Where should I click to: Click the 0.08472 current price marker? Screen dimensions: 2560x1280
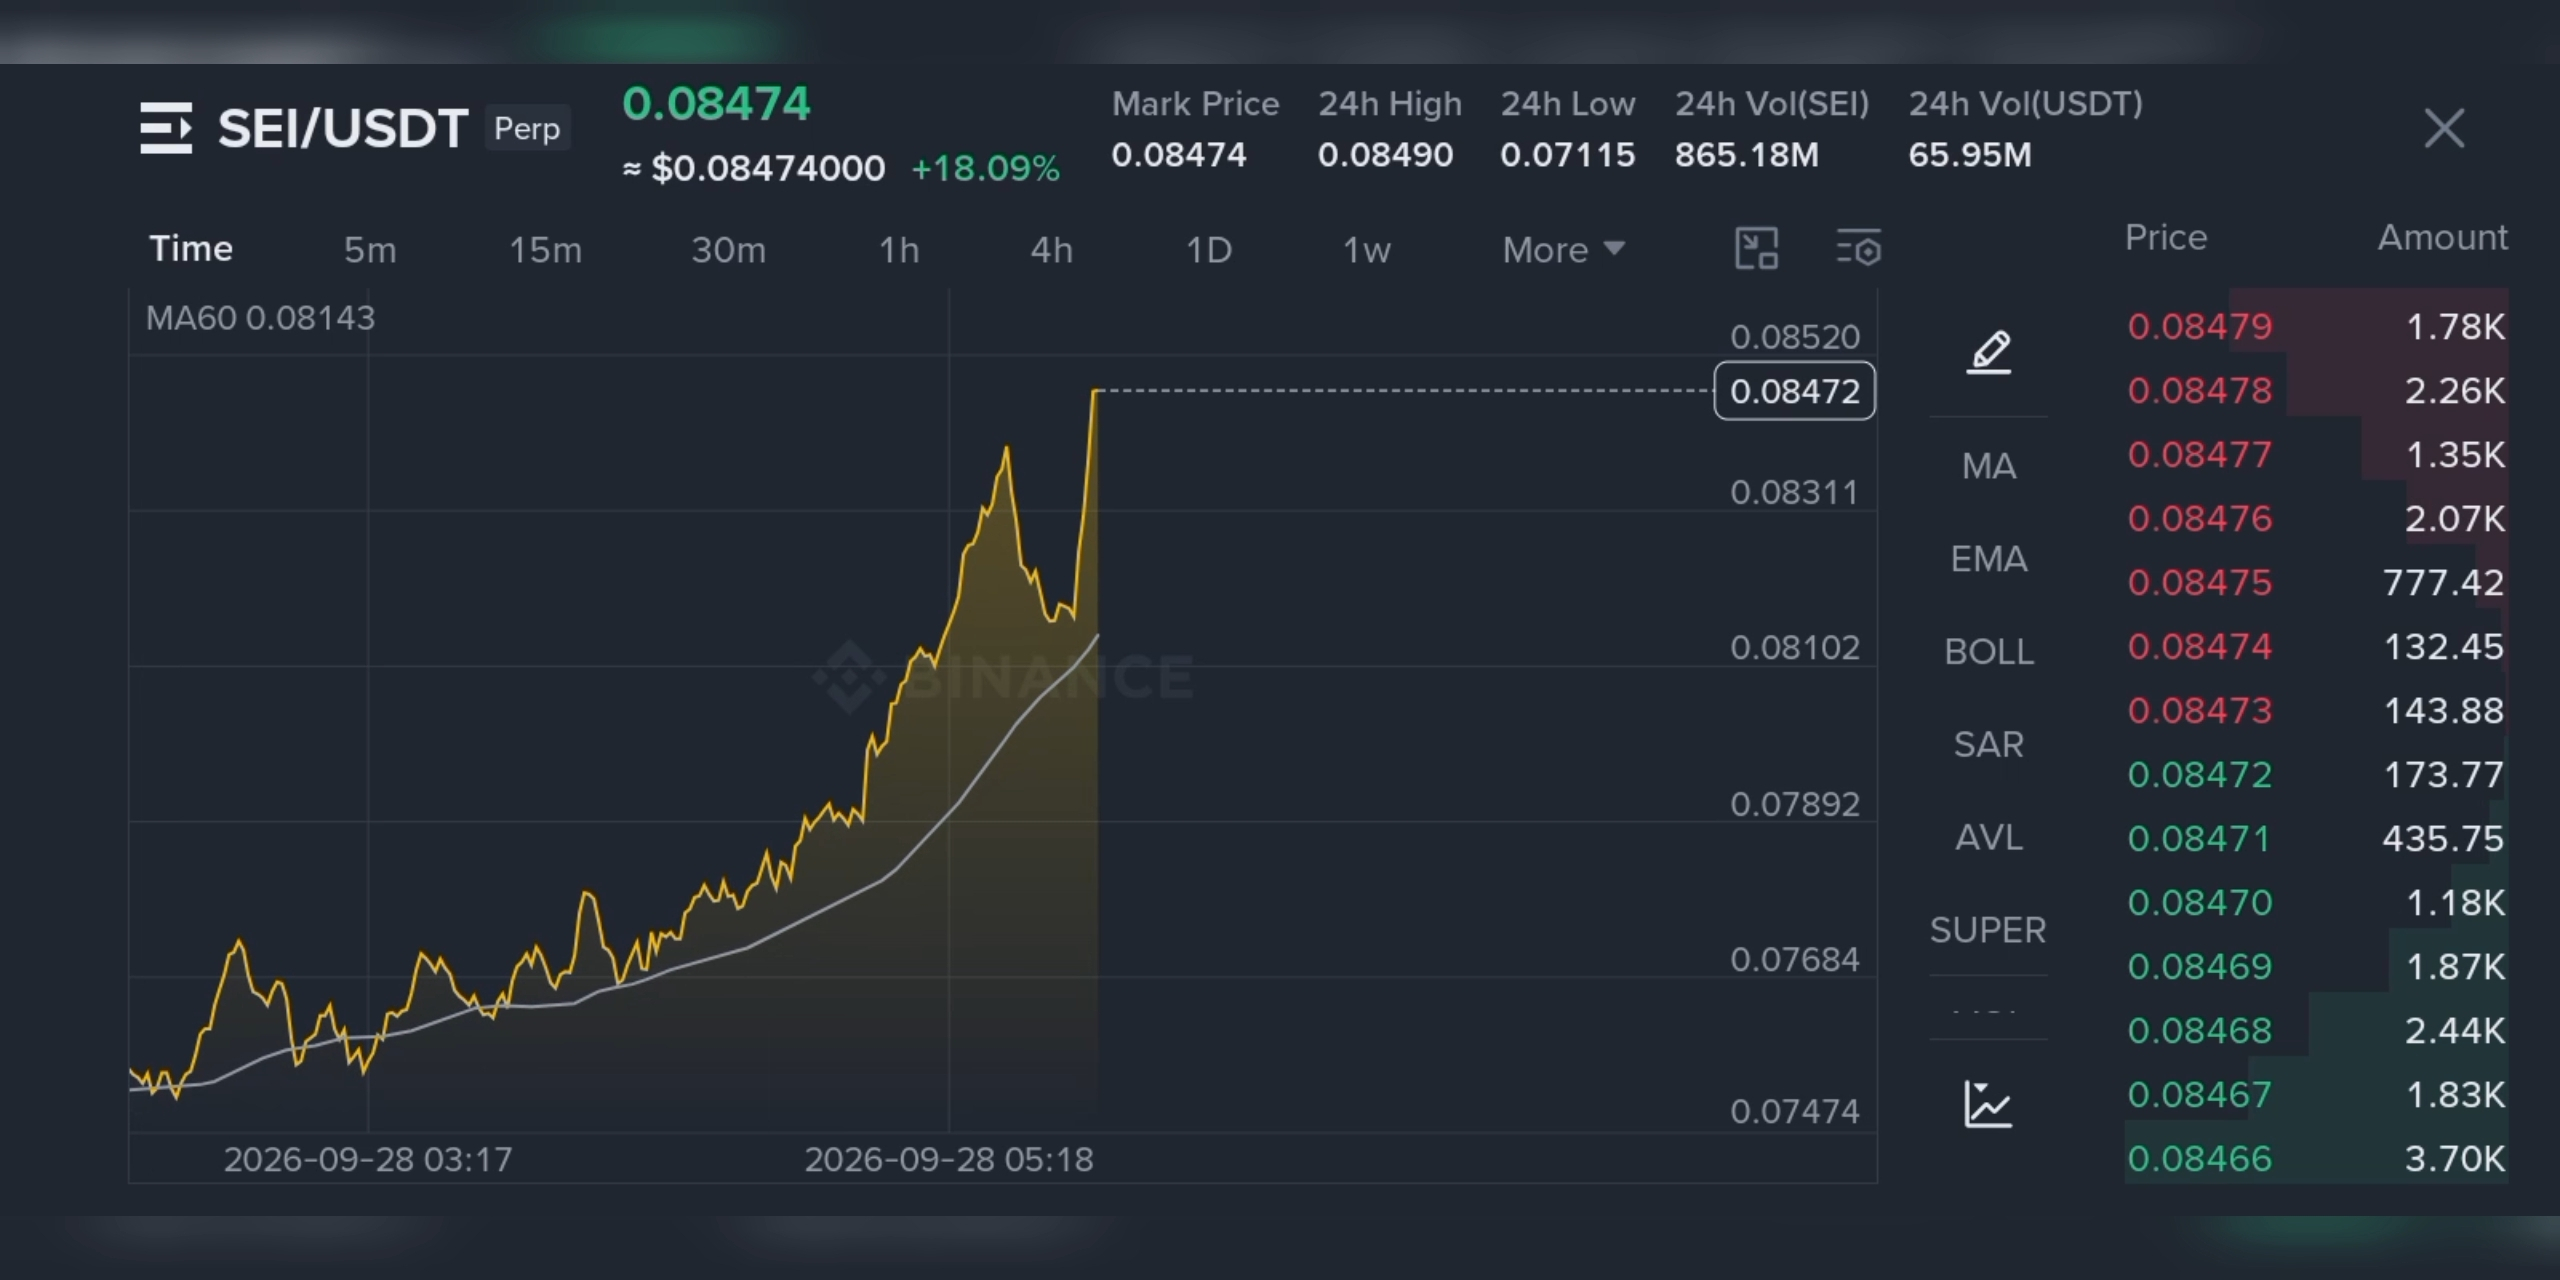[1795, 390]
